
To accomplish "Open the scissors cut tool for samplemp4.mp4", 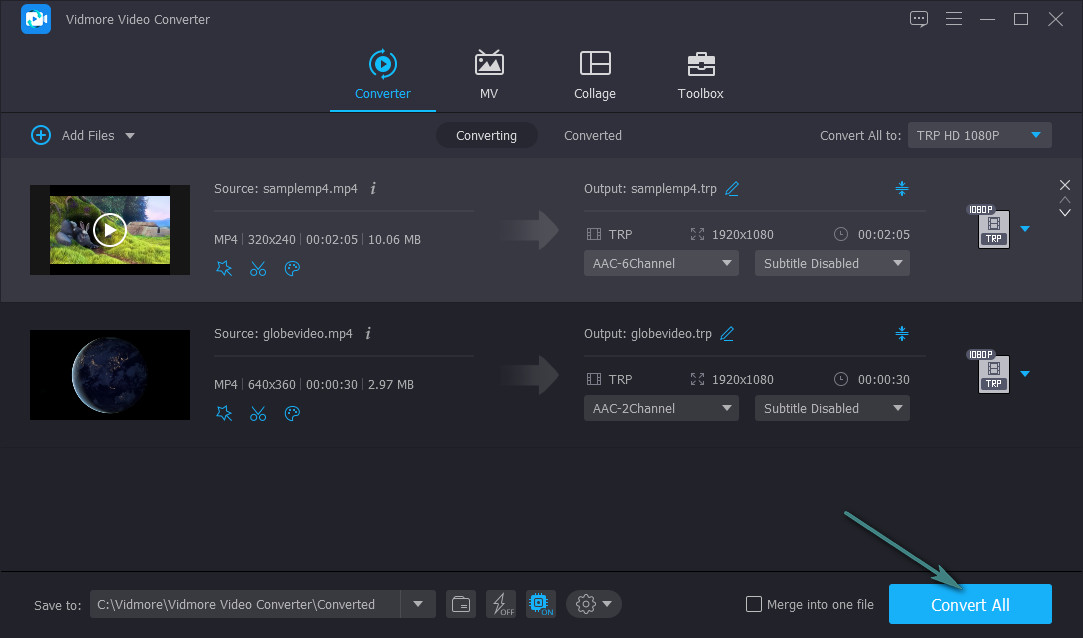I will tap(258, 268).
